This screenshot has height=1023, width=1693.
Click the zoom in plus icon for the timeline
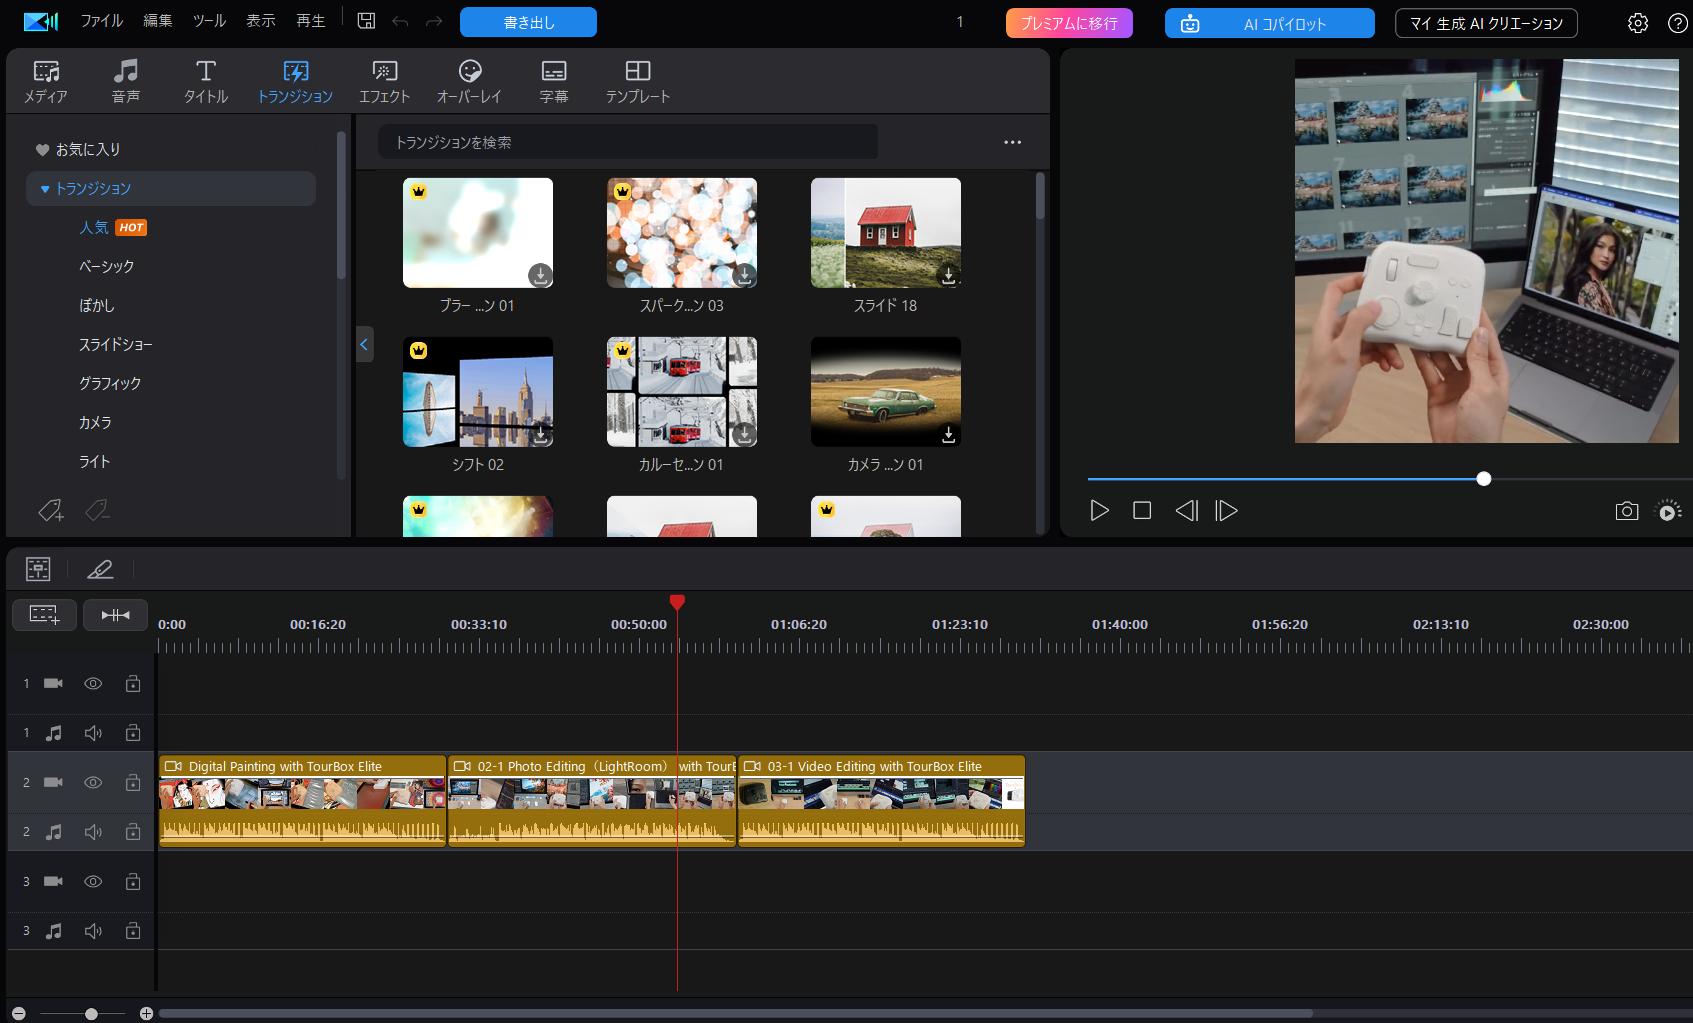tap(146, 1013)
